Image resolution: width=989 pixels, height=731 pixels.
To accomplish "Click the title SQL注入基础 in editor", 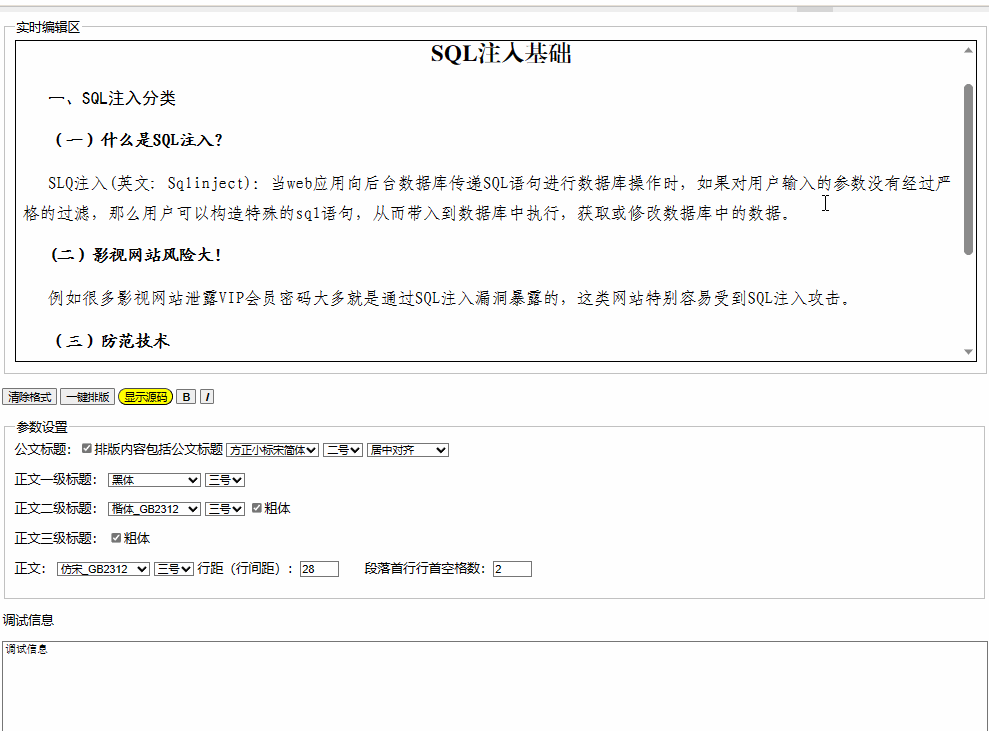I will 501,54.
